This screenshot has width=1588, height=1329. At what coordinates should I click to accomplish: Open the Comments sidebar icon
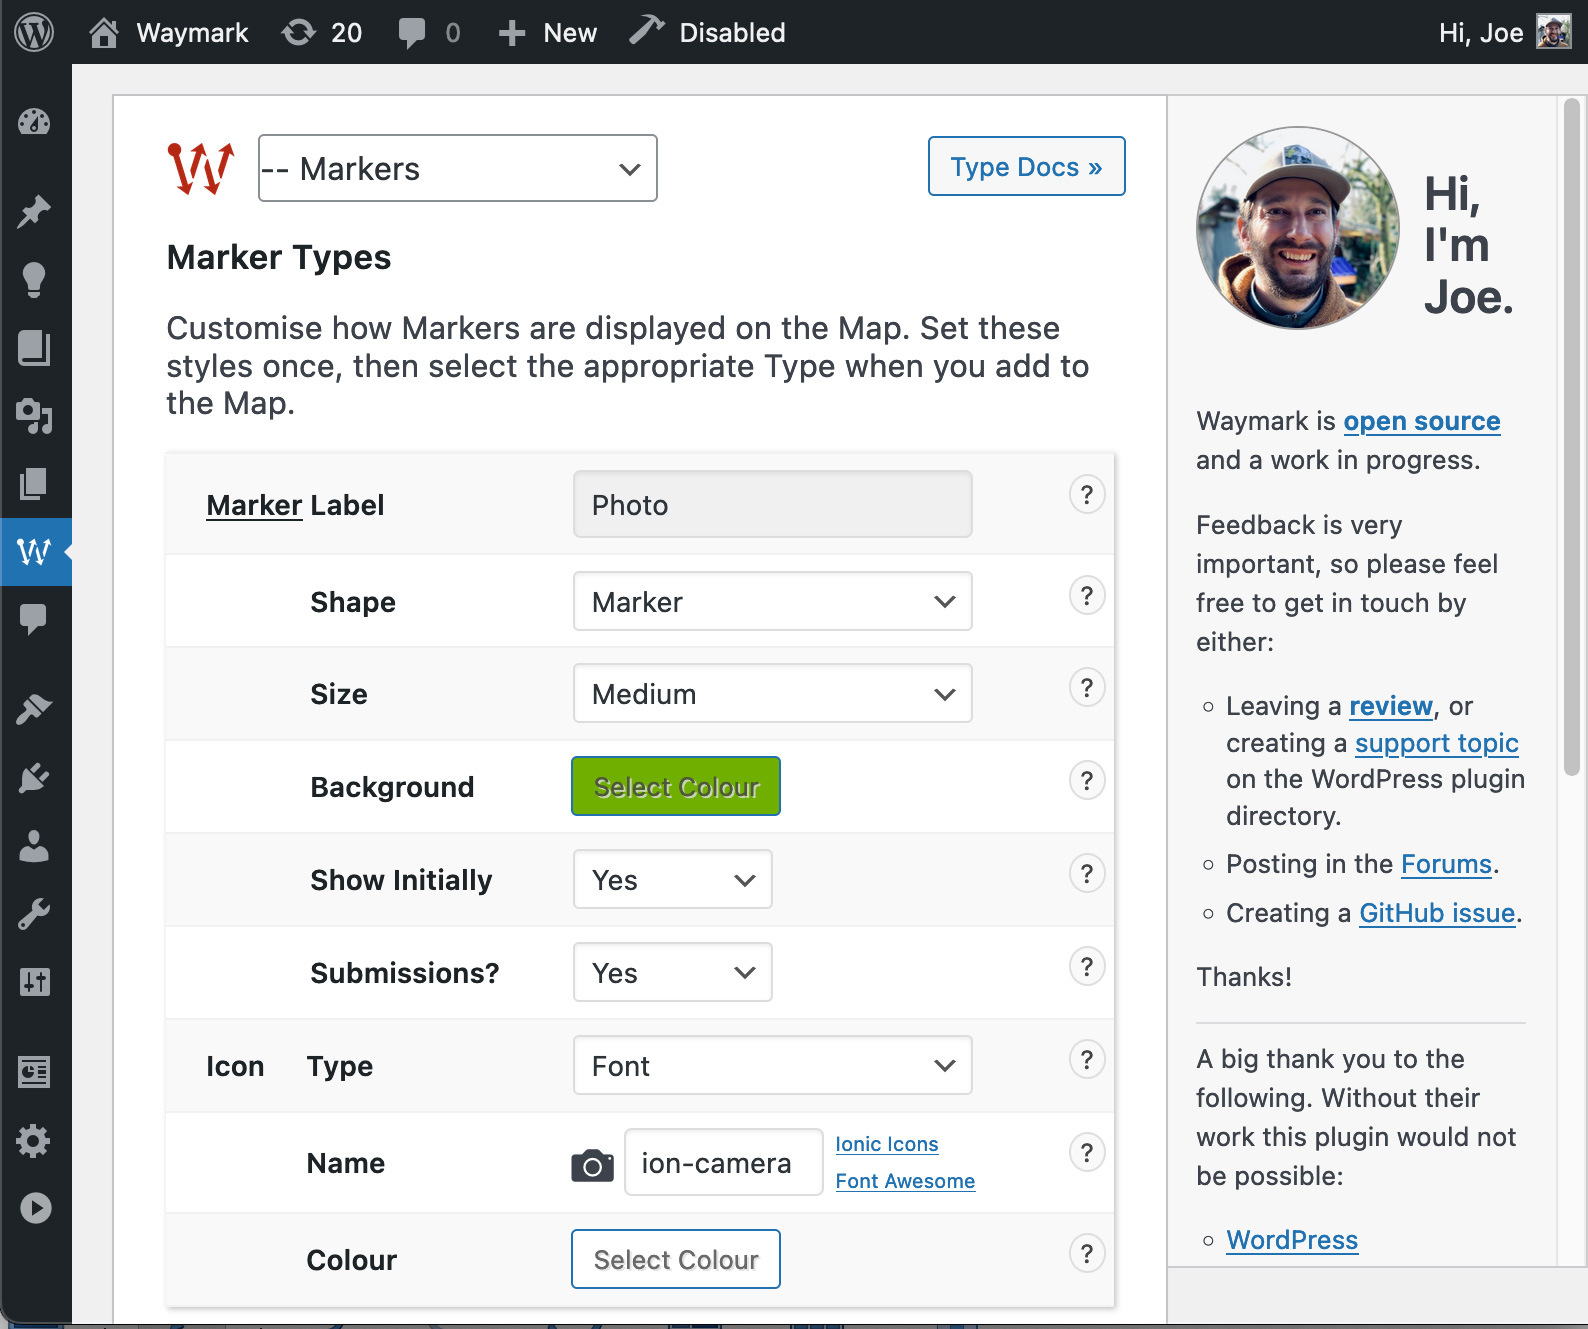[x=34, y=619]
